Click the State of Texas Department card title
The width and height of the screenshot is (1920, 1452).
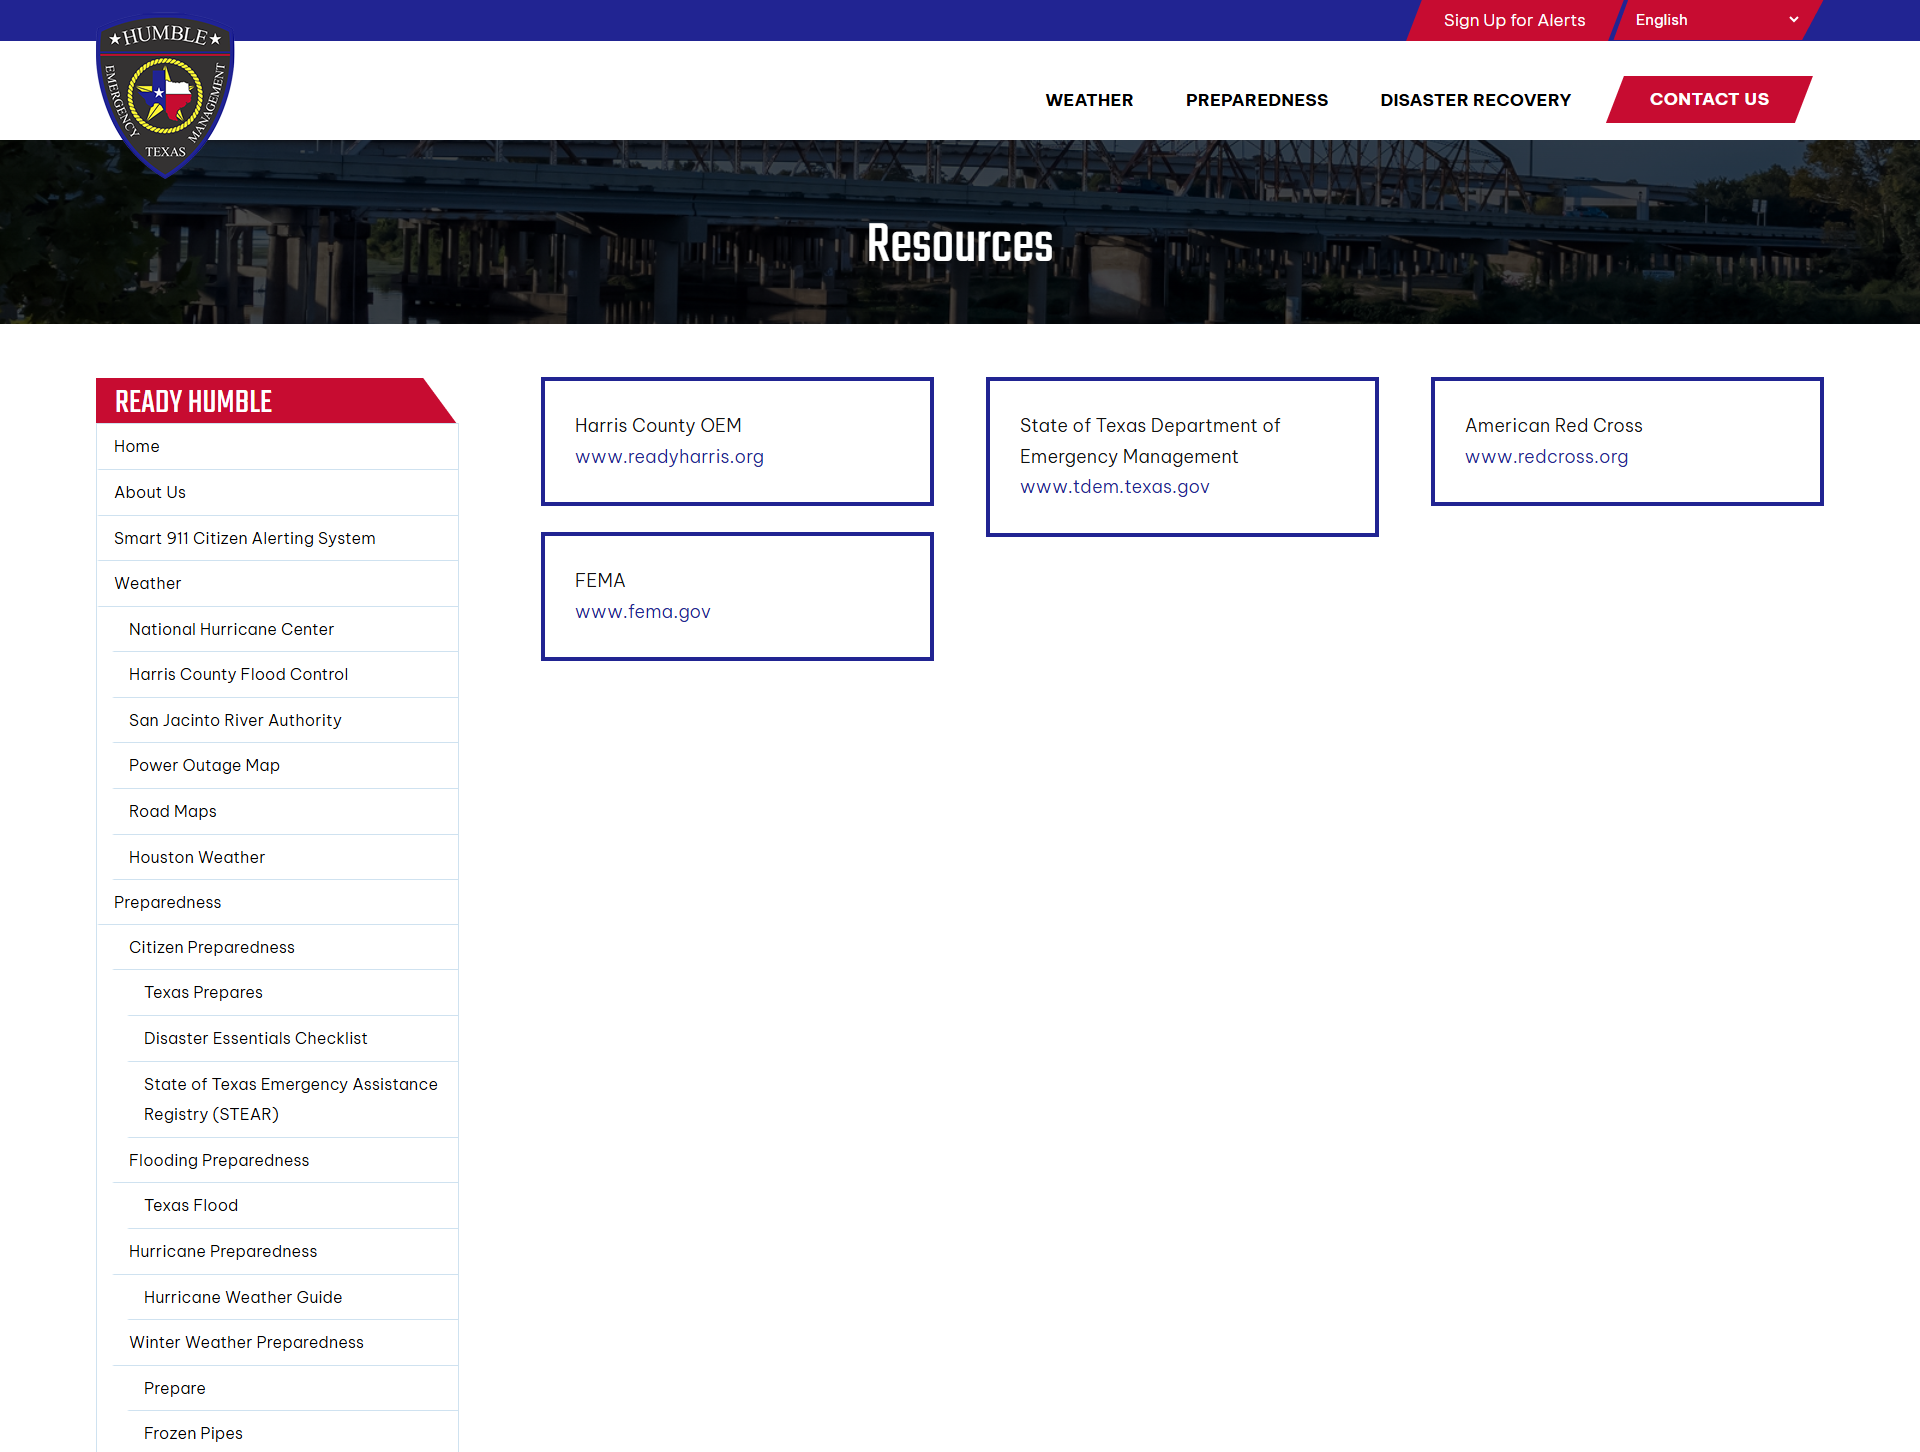point(1150,441)
